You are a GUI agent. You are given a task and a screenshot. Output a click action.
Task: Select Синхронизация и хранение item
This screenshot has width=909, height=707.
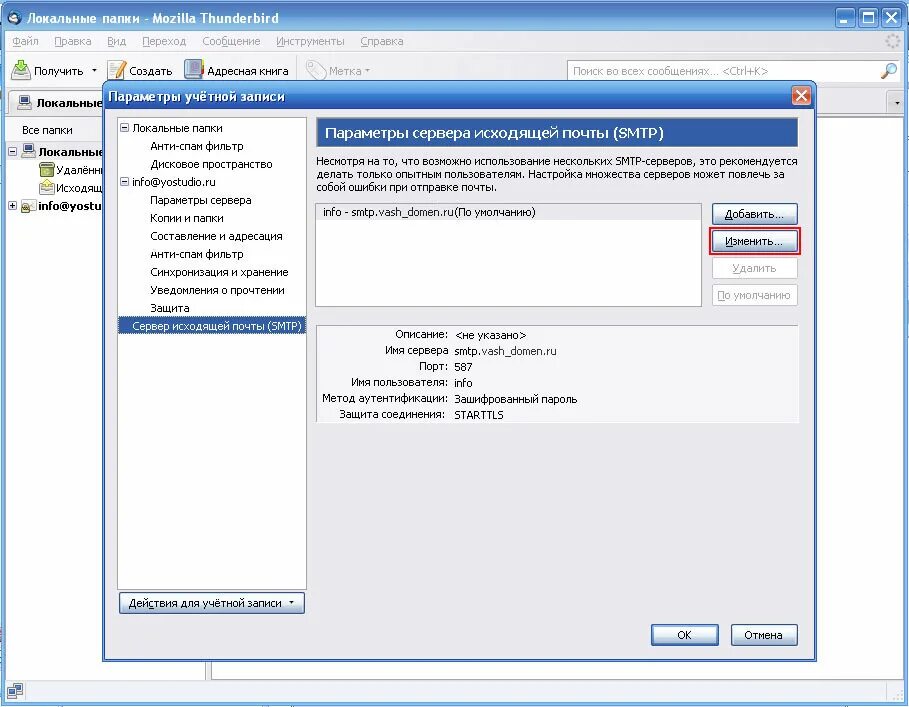point(219,272)
